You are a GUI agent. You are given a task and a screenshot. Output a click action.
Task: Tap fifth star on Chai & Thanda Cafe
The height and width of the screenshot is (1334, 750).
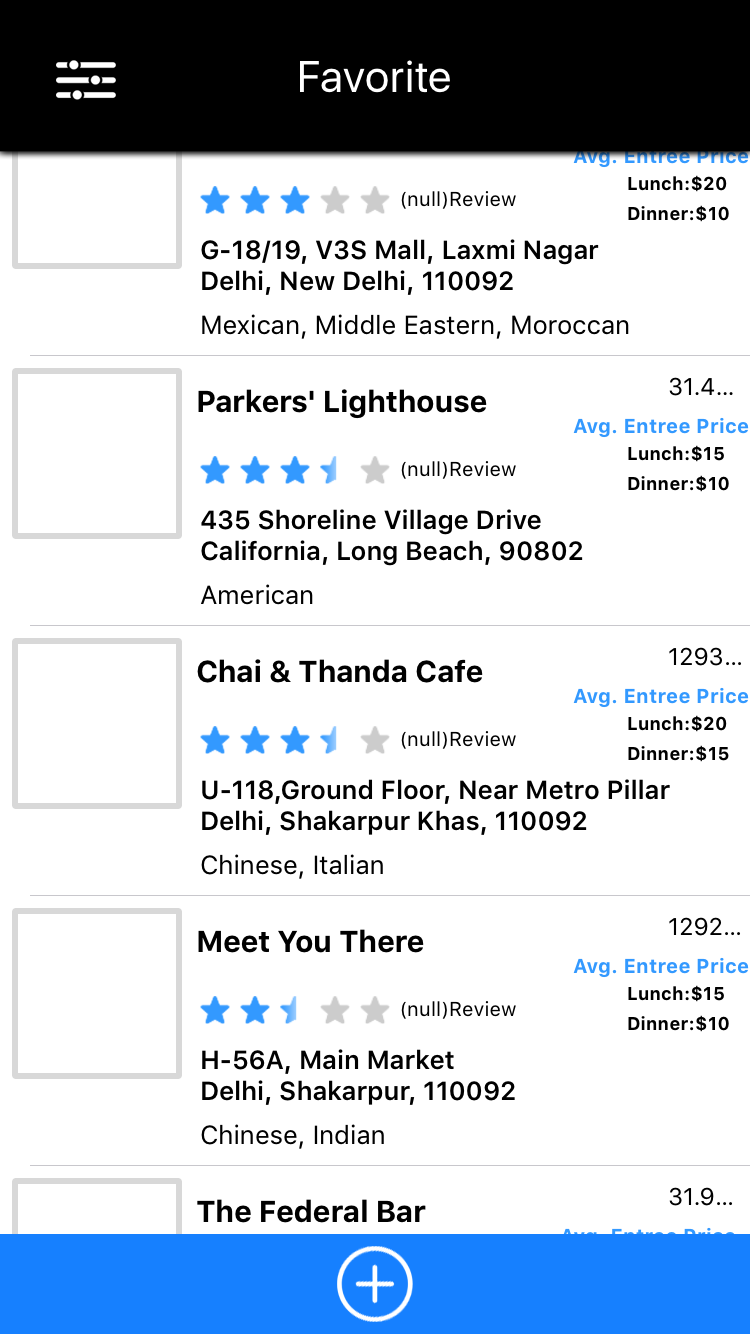pyautogui.click(x=374, y=740)
